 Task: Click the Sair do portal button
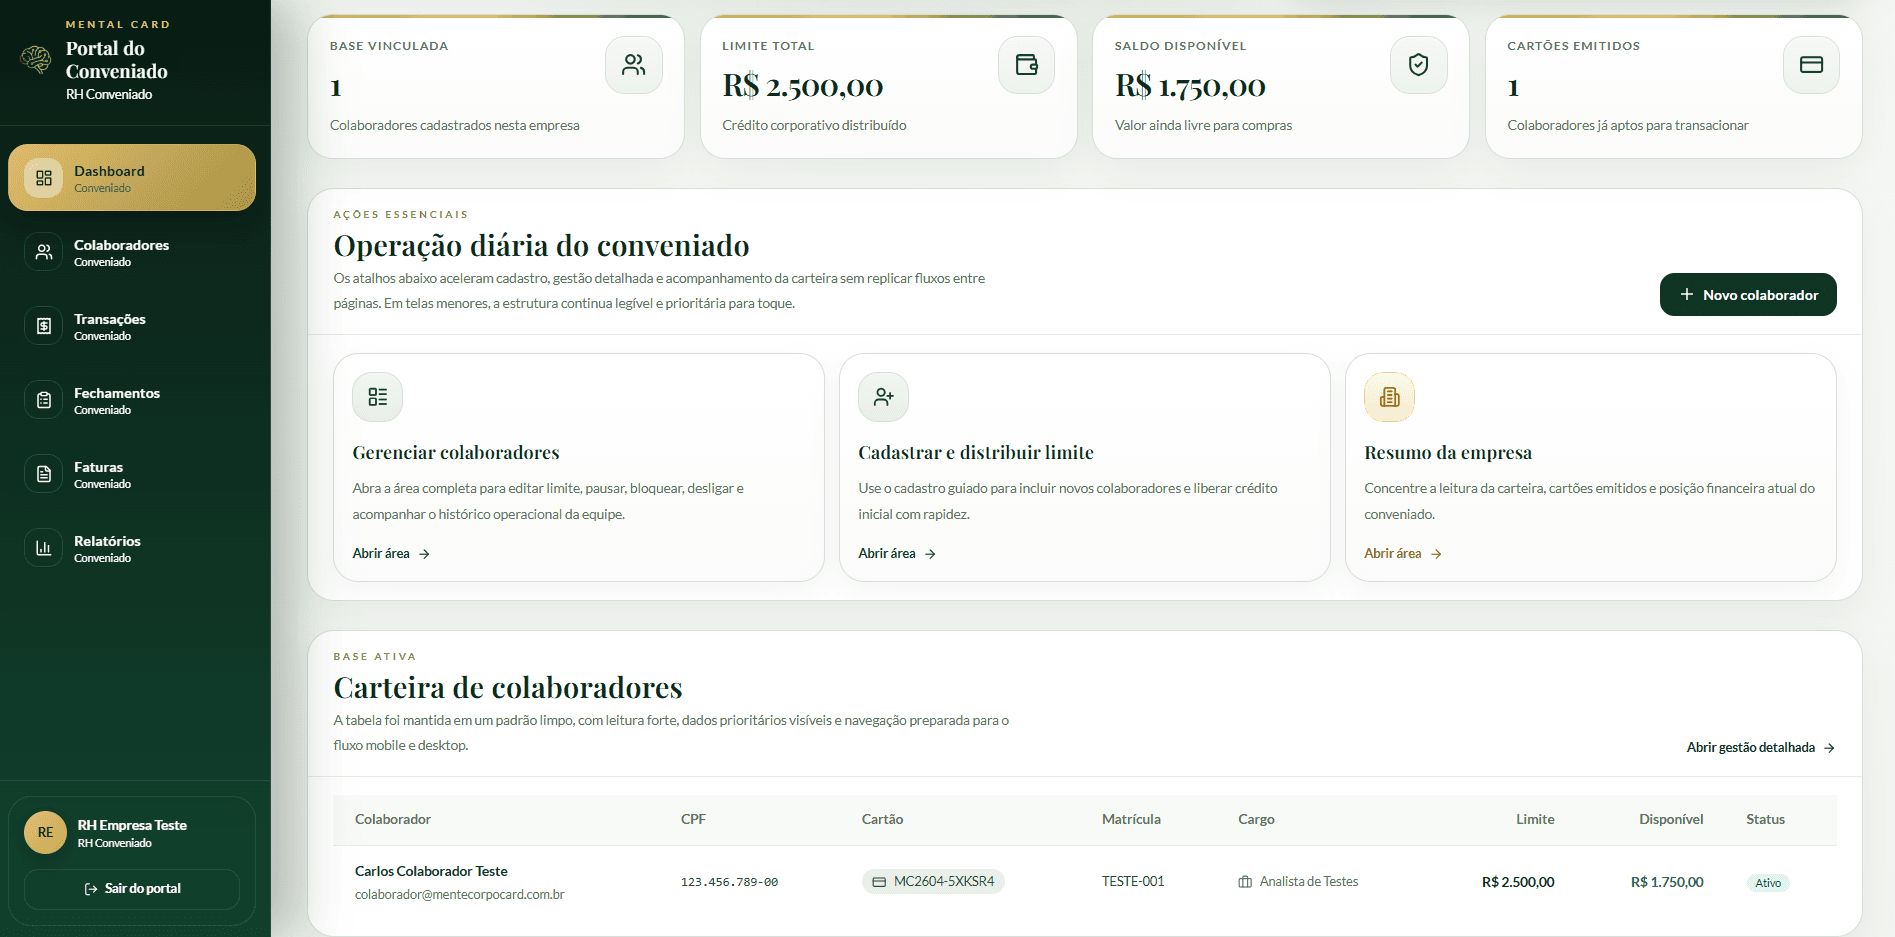[x=131, y=888]
